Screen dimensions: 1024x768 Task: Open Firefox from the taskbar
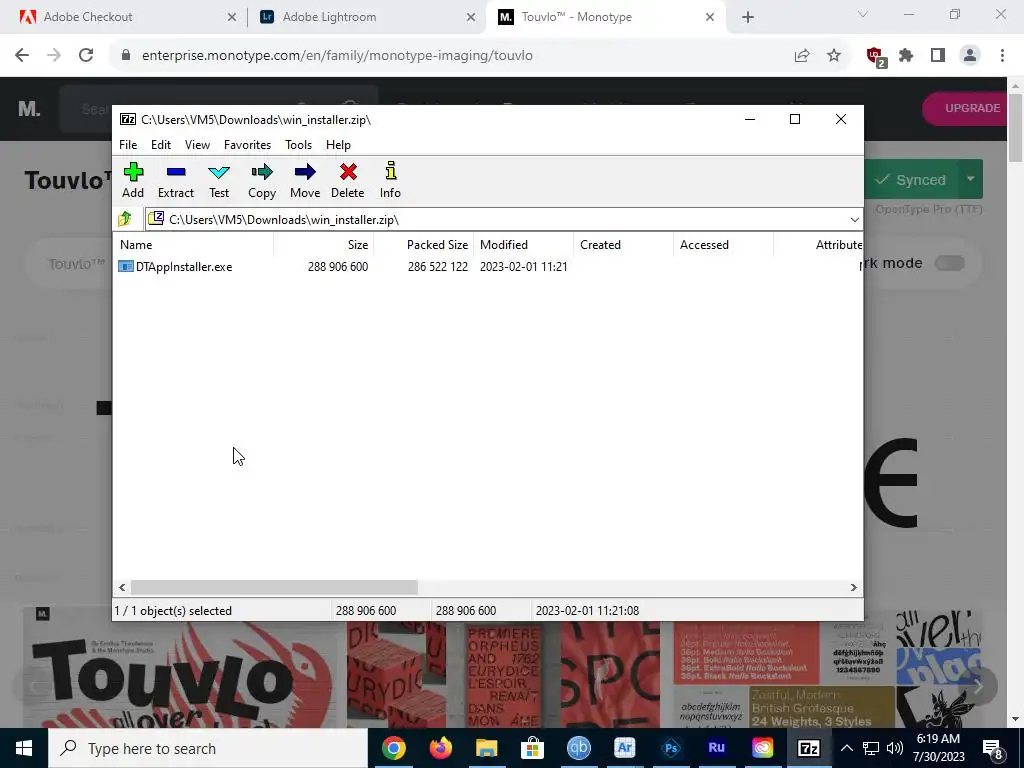pos(440,748)
